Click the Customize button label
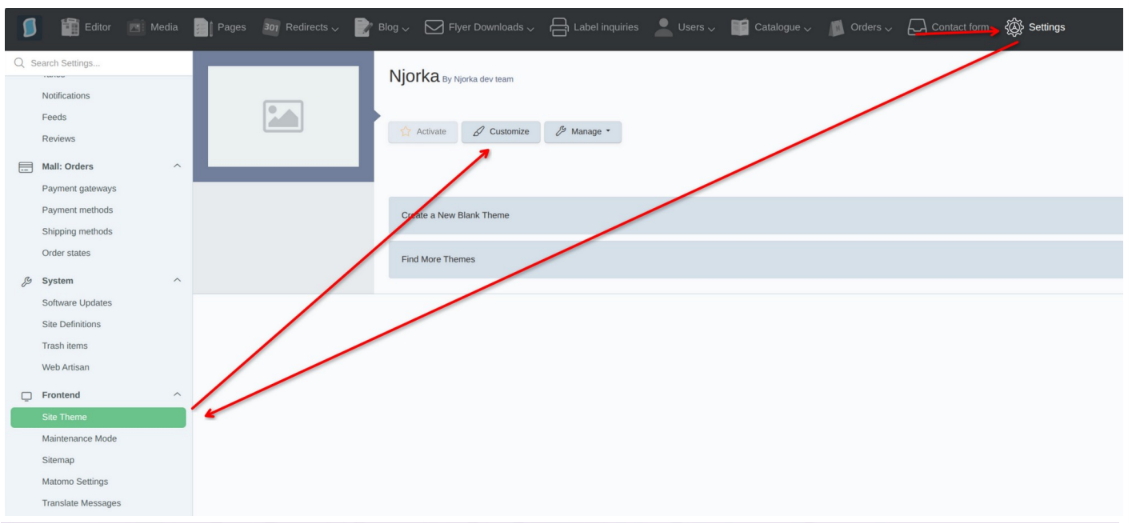 [509, 132]
